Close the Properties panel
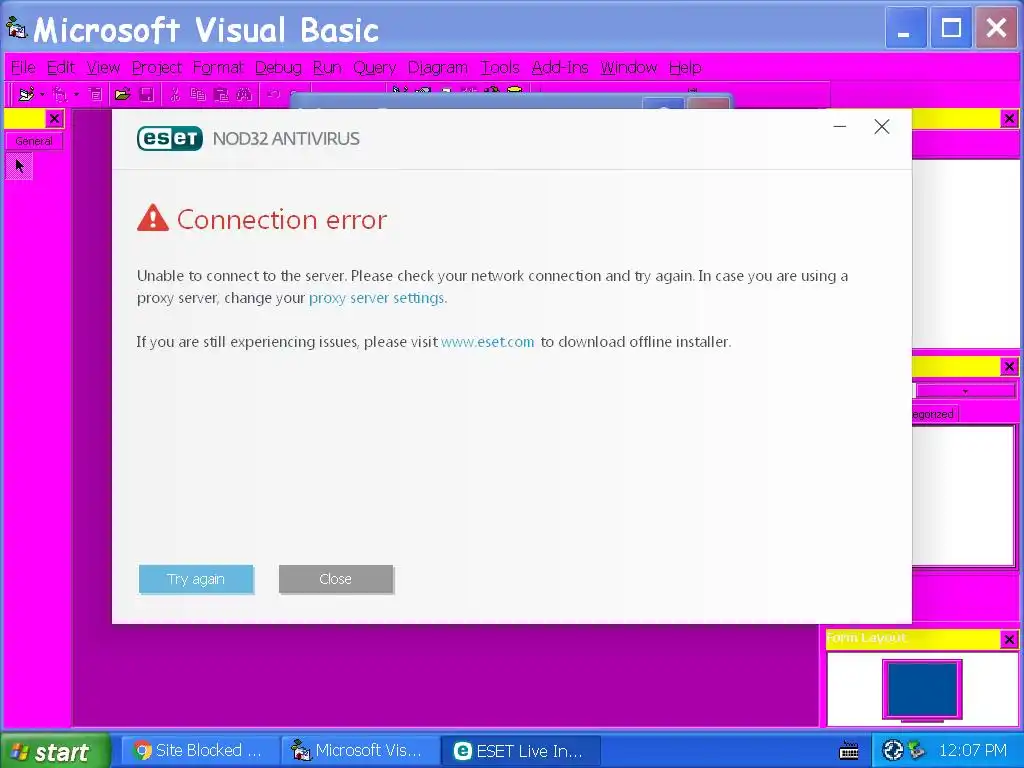This screenshot has width=1024, height=768. 1009,366
